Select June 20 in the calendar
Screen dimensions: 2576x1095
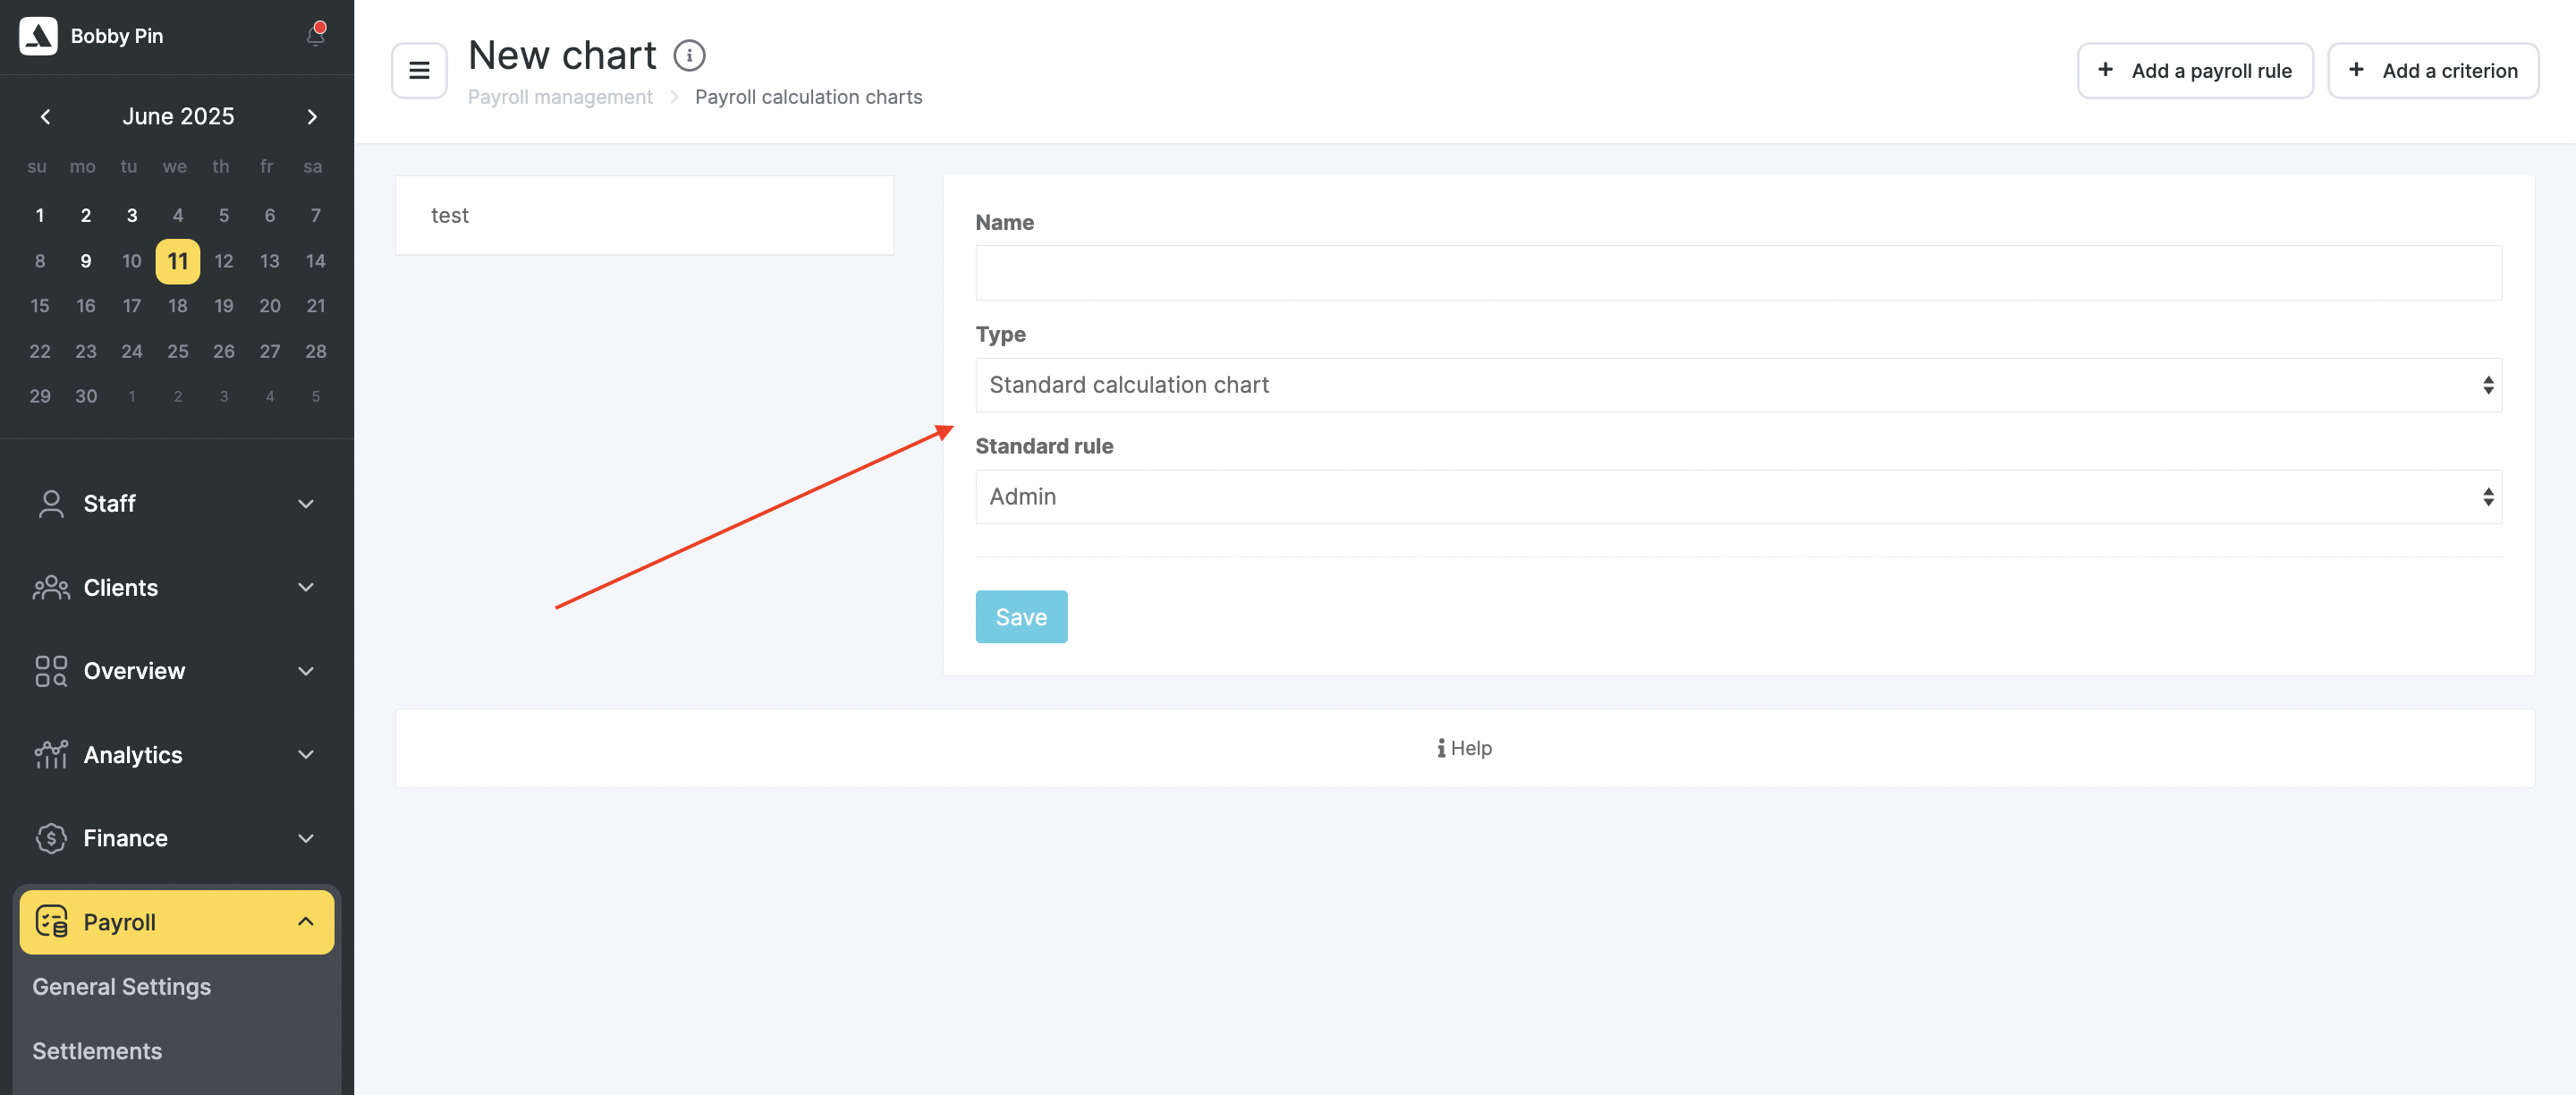(x=270, y=306)
